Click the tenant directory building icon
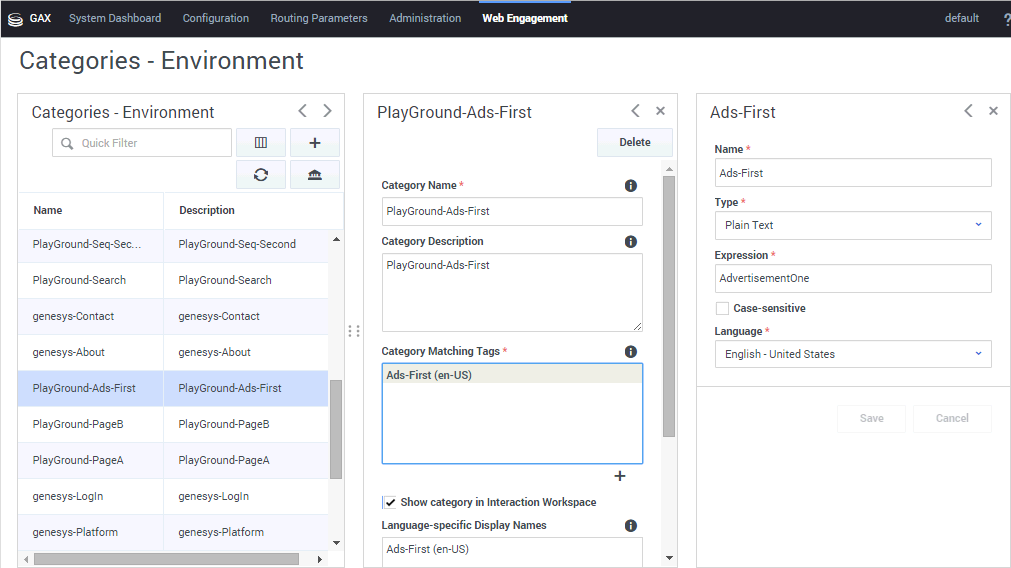This screenshot has height=568, width=1011. 315,175
